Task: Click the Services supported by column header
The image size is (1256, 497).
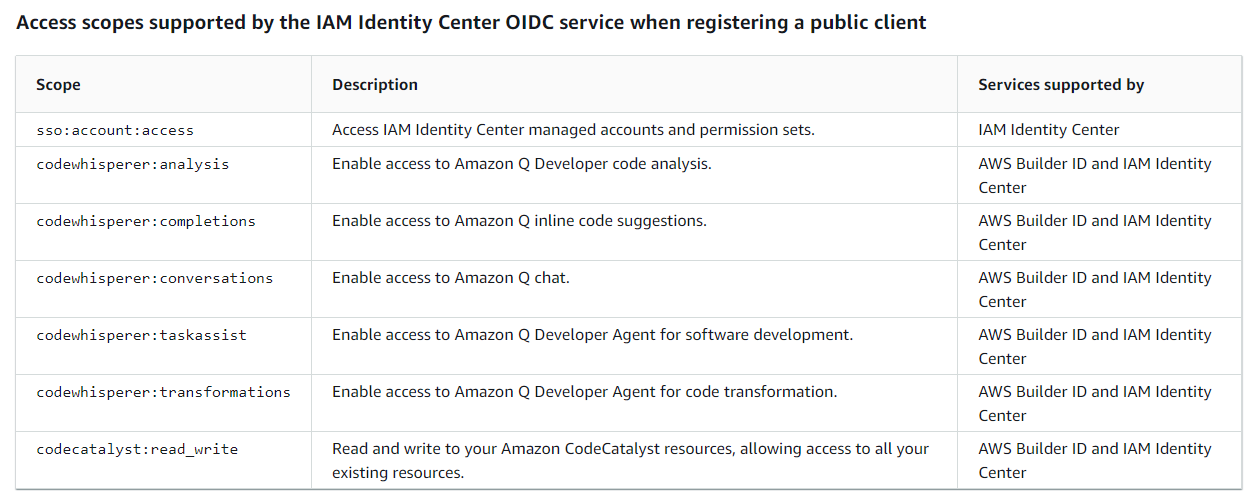Action: pyautogui.click(x=1061, y=85)
